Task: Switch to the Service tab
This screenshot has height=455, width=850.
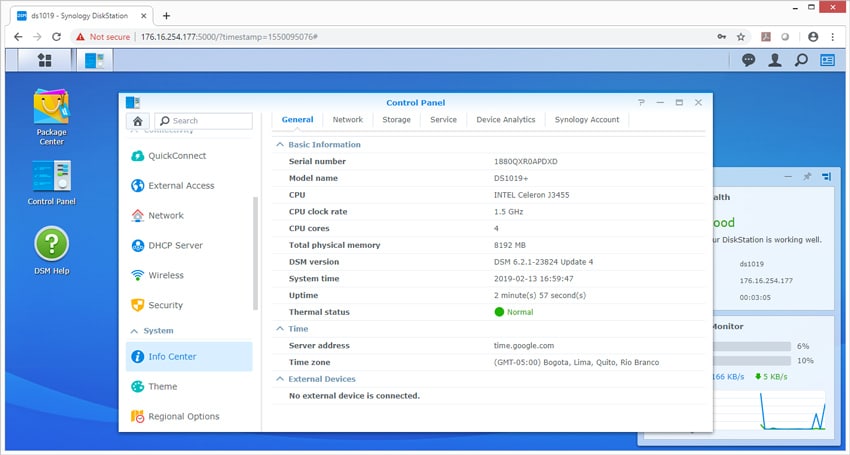Action: pyautogui.click(x=443, y=119)
